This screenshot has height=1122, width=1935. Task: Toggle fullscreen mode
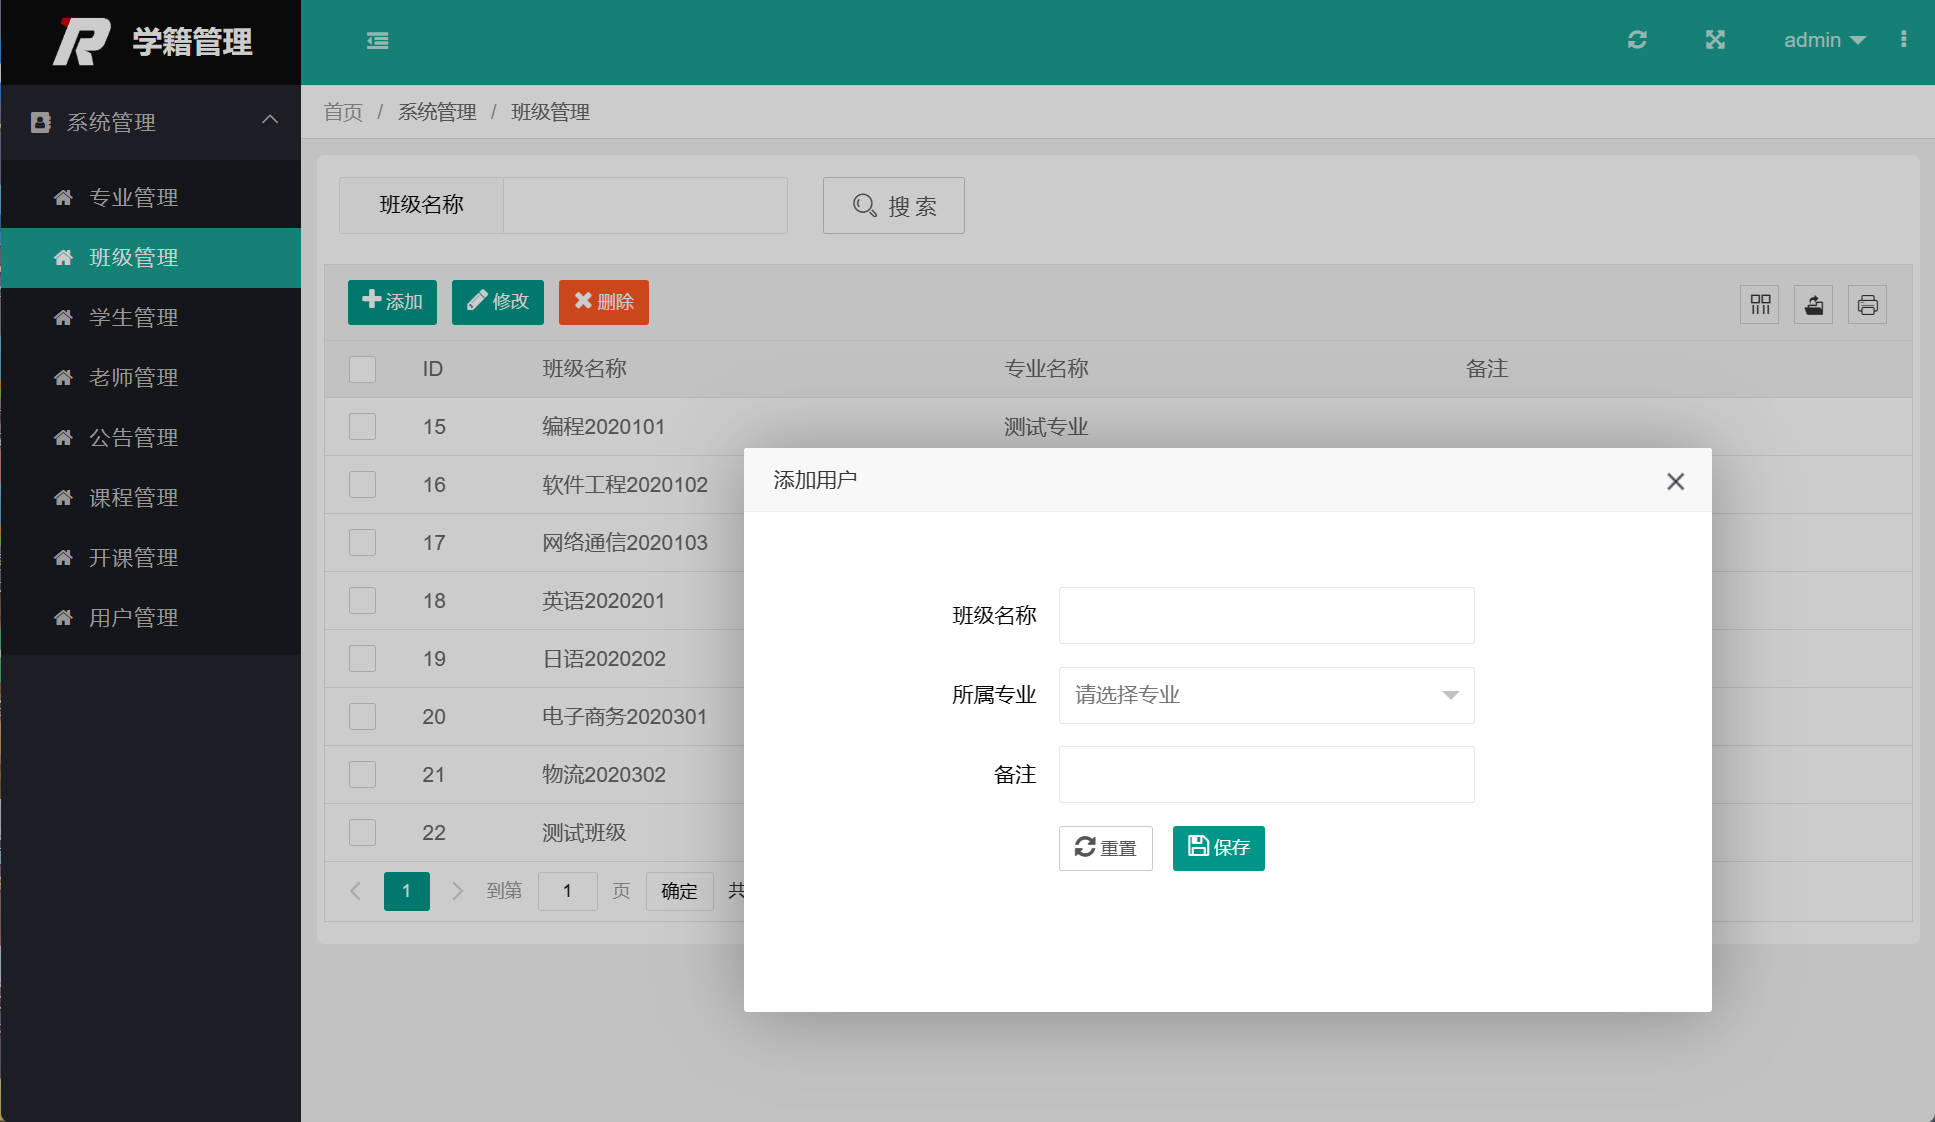pyautogui.click(x=1715, y=40)
